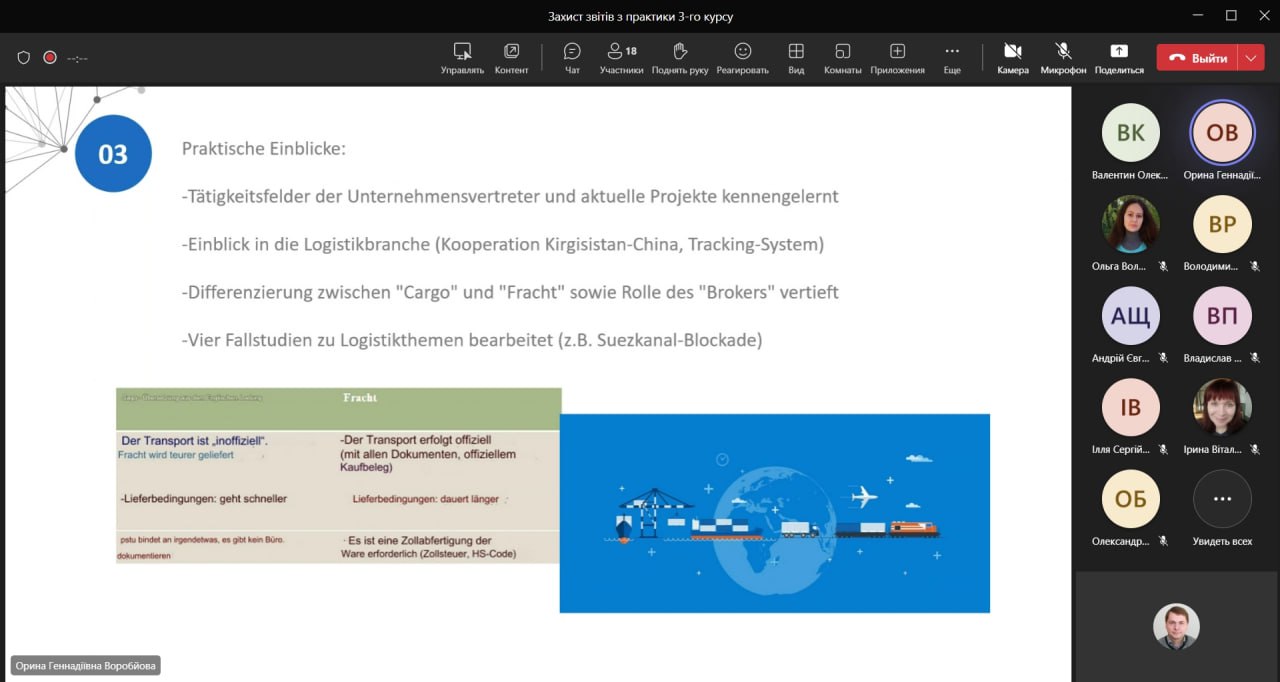
Task: Click the shield security icon
Action: [24, 58]
